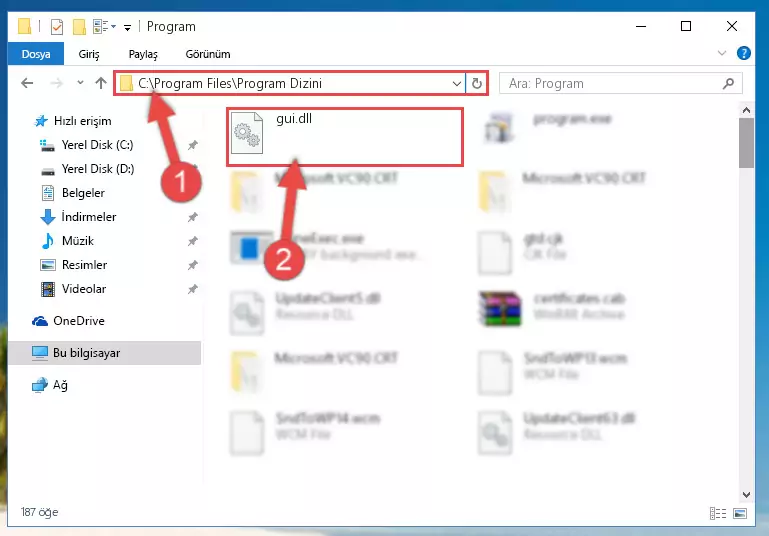This screenshot has width=769, height=536.
Task: Select the SndToWP14.wcm file
Action: coord(305,433)
